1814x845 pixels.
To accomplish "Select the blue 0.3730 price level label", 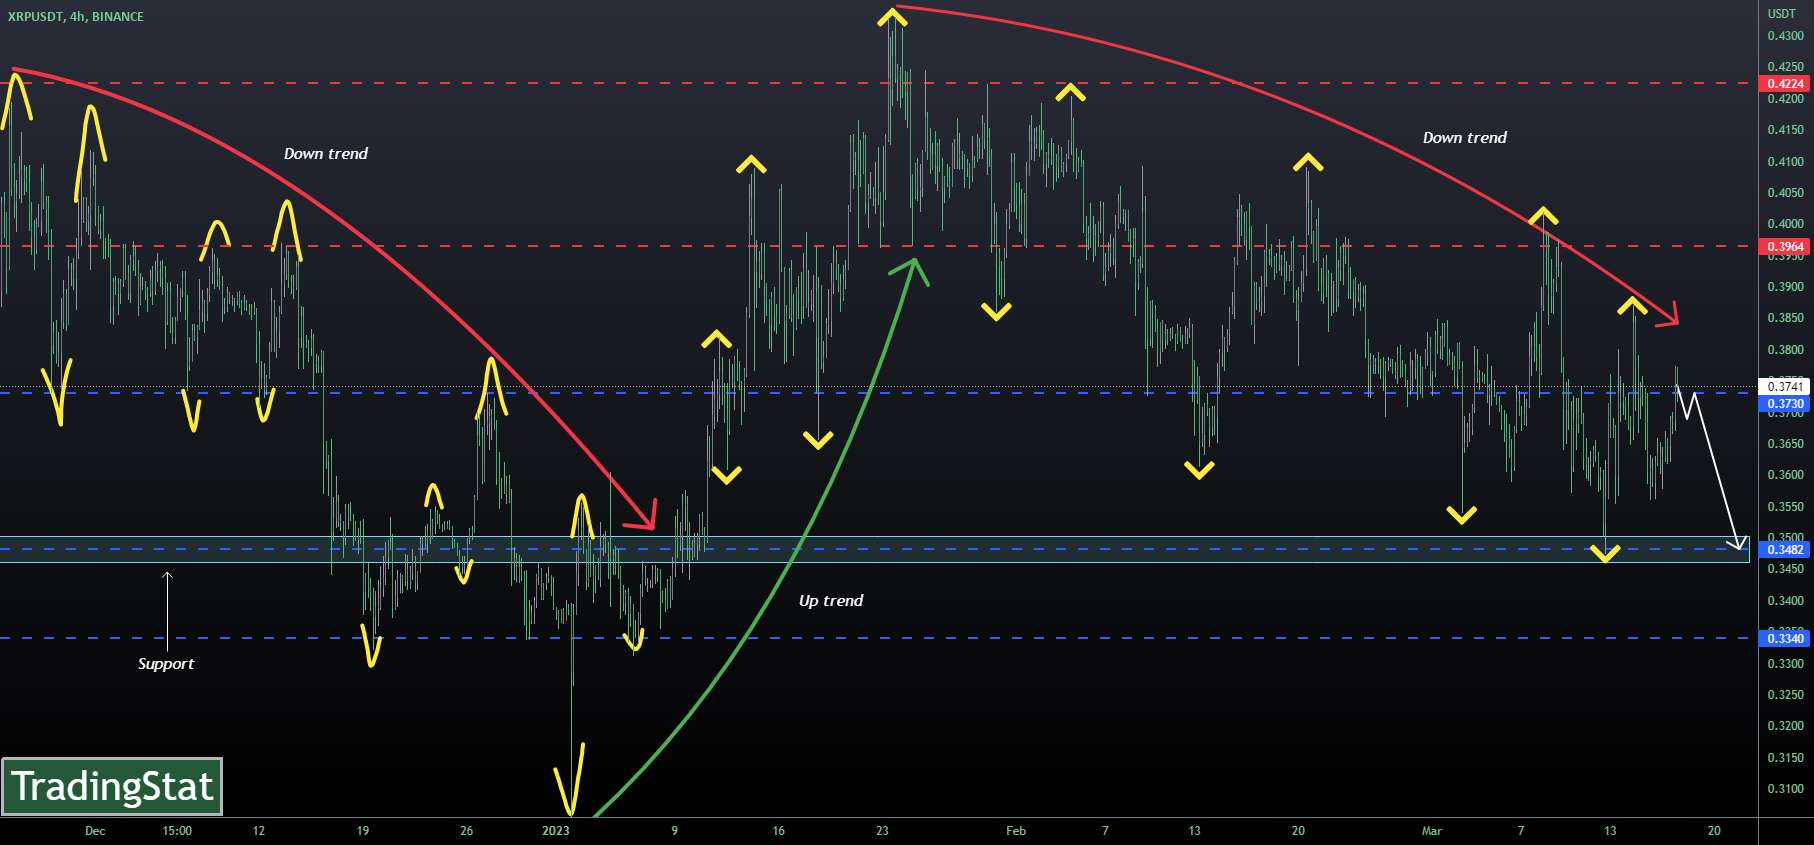I will (1785, 404).
